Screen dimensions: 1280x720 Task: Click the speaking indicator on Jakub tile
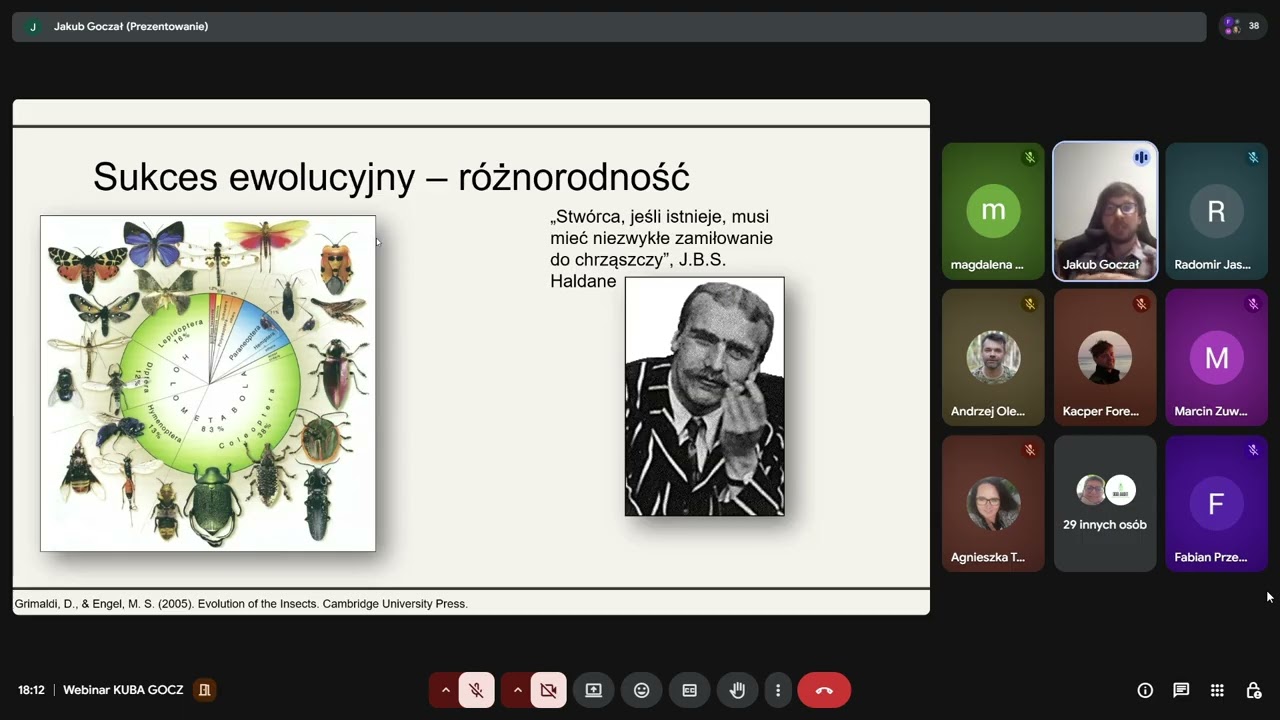1141,158
